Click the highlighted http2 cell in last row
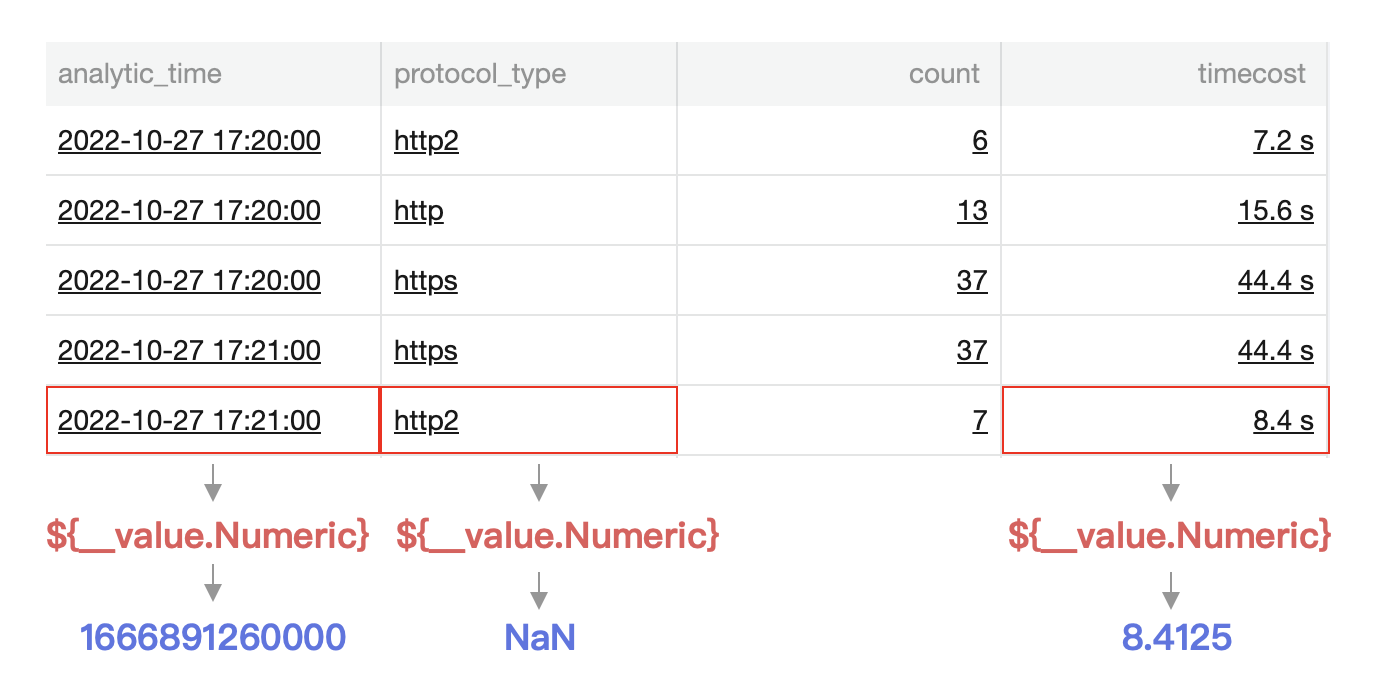This screenshot has width=1374, height=698. point(426,421)
